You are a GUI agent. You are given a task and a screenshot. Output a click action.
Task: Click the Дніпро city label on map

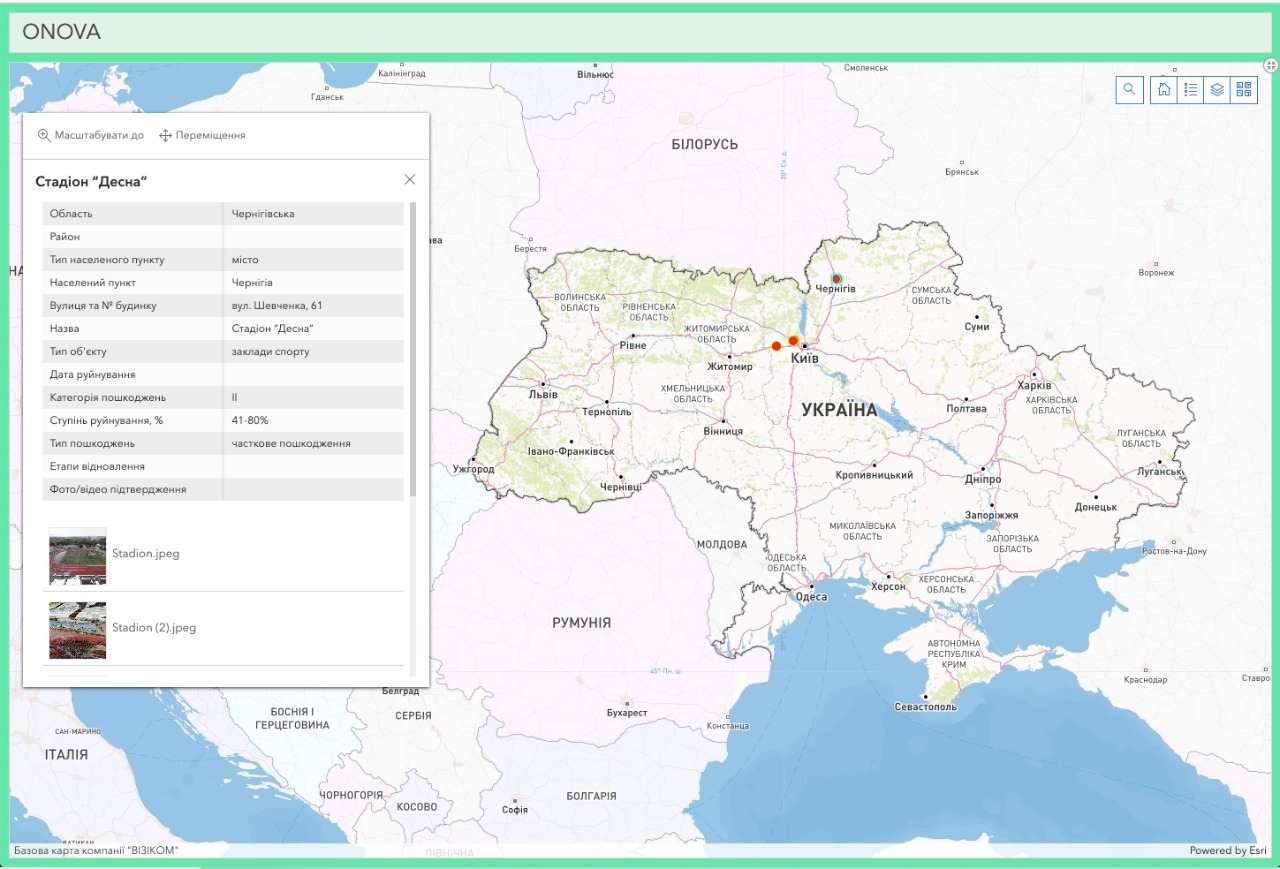point(985,480)
